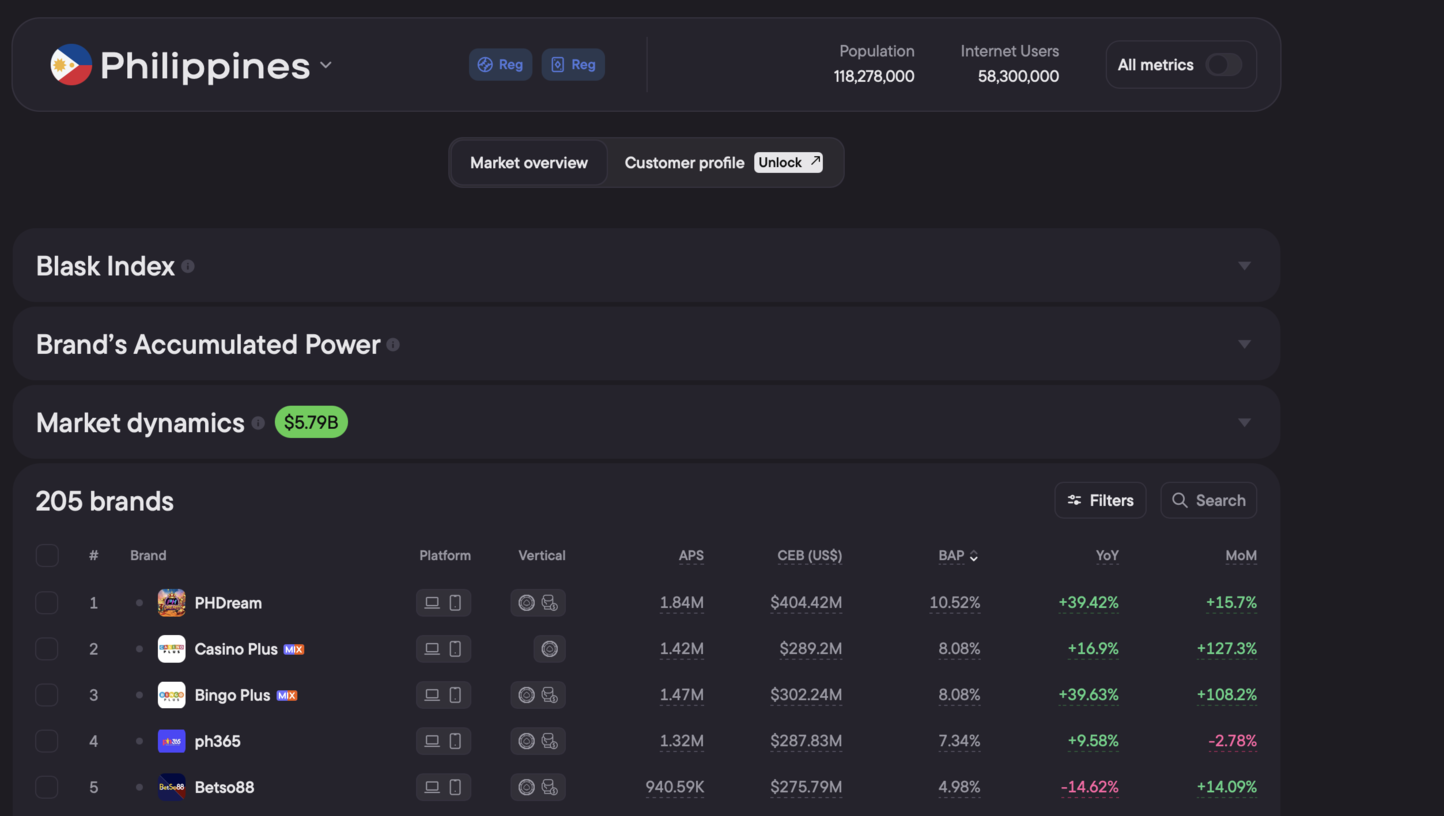The image size is (1444, 816).
Task: Expand the Market dynamics section
Action: 1244,422
